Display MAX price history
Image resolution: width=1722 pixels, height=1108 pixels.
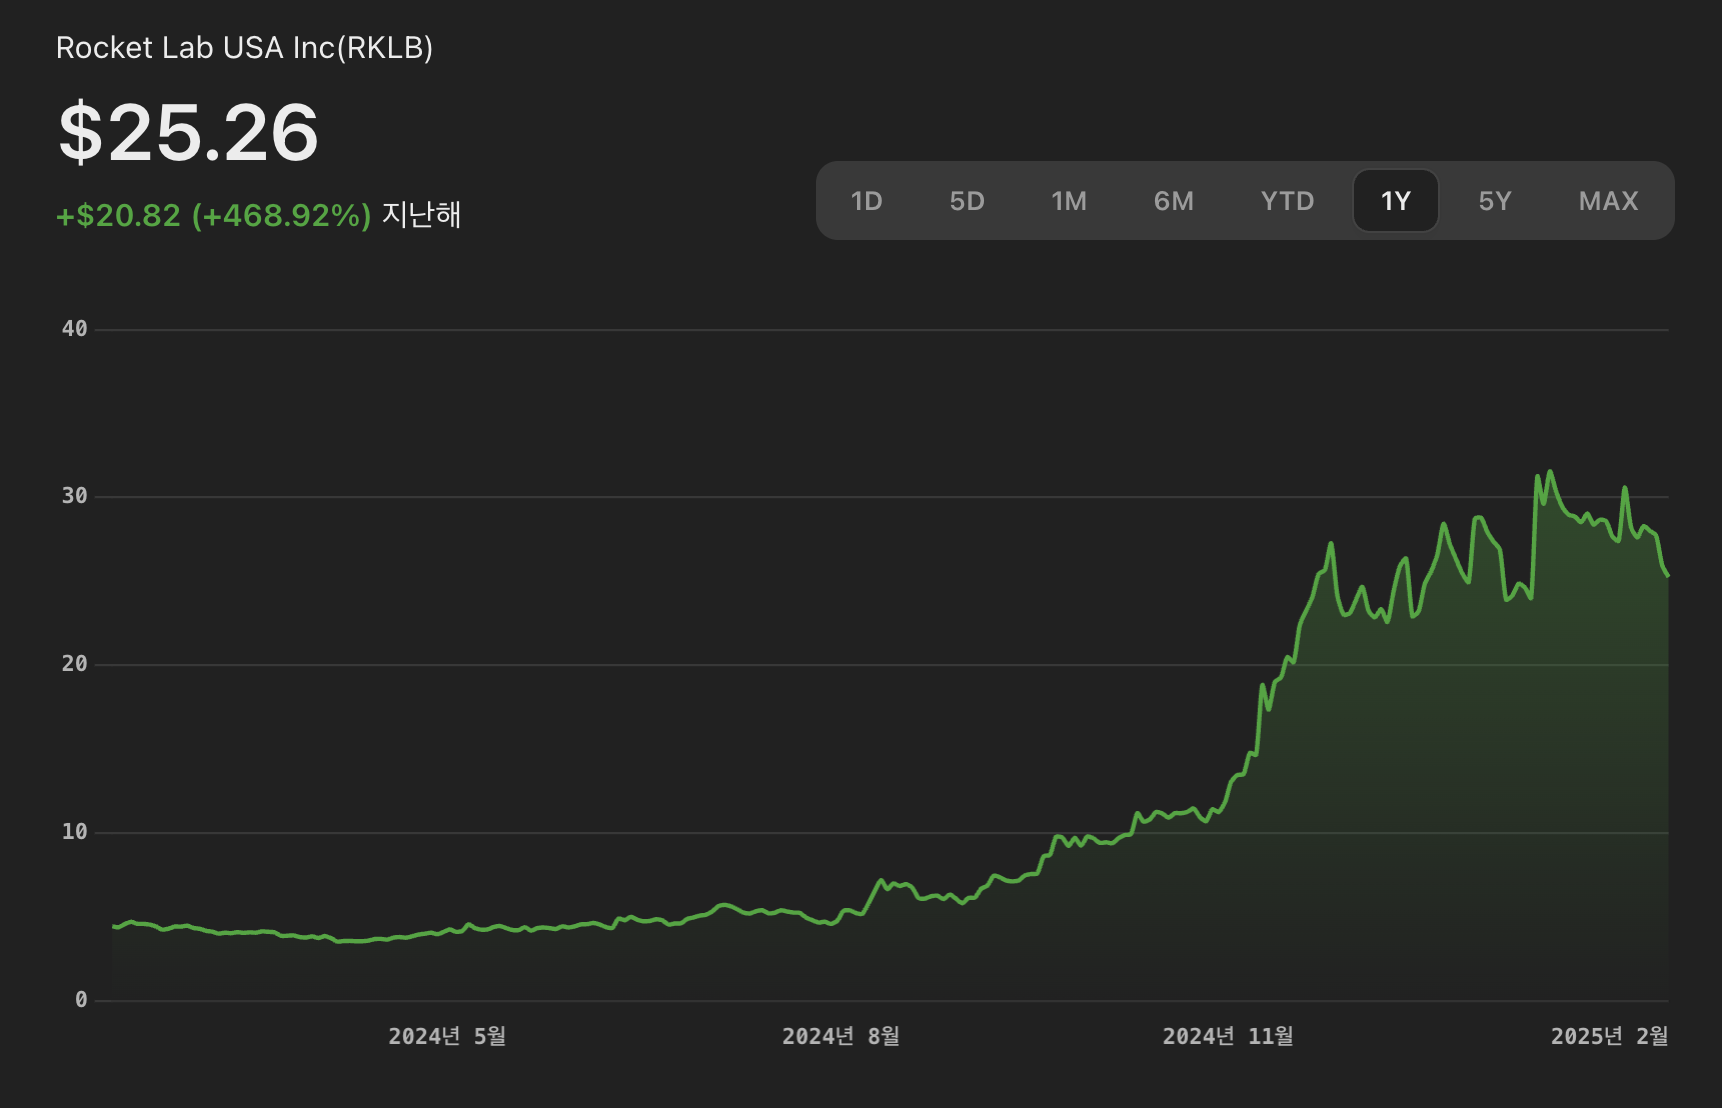point(1608,201)
